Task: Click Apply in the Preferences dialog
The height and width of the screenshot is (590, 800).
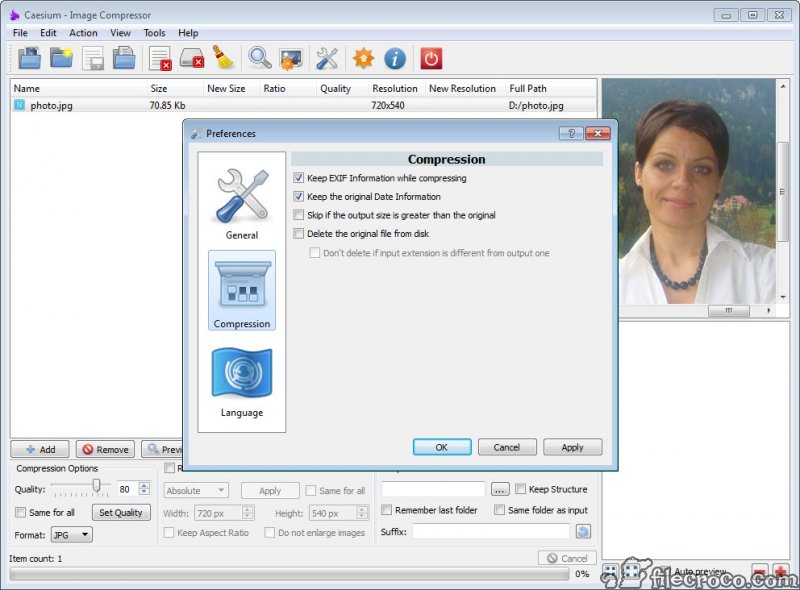Action: tap(572, 447)
